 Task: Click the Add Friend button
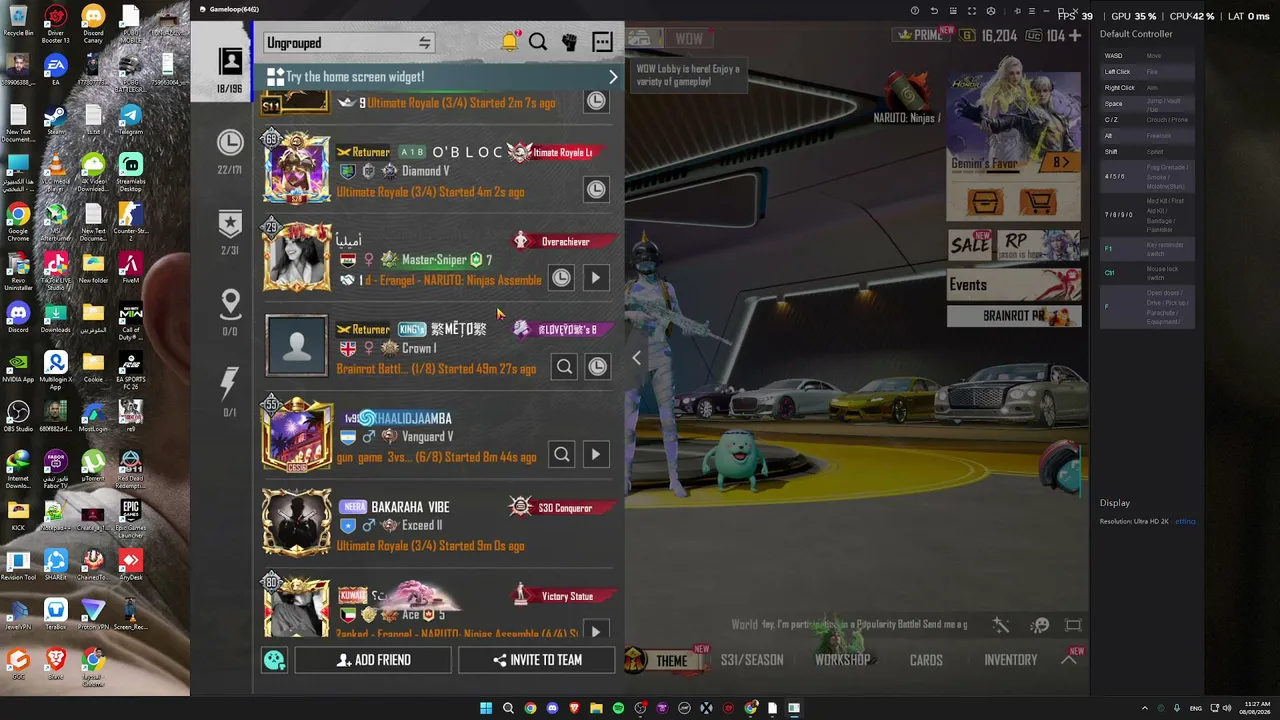[374, 660]
